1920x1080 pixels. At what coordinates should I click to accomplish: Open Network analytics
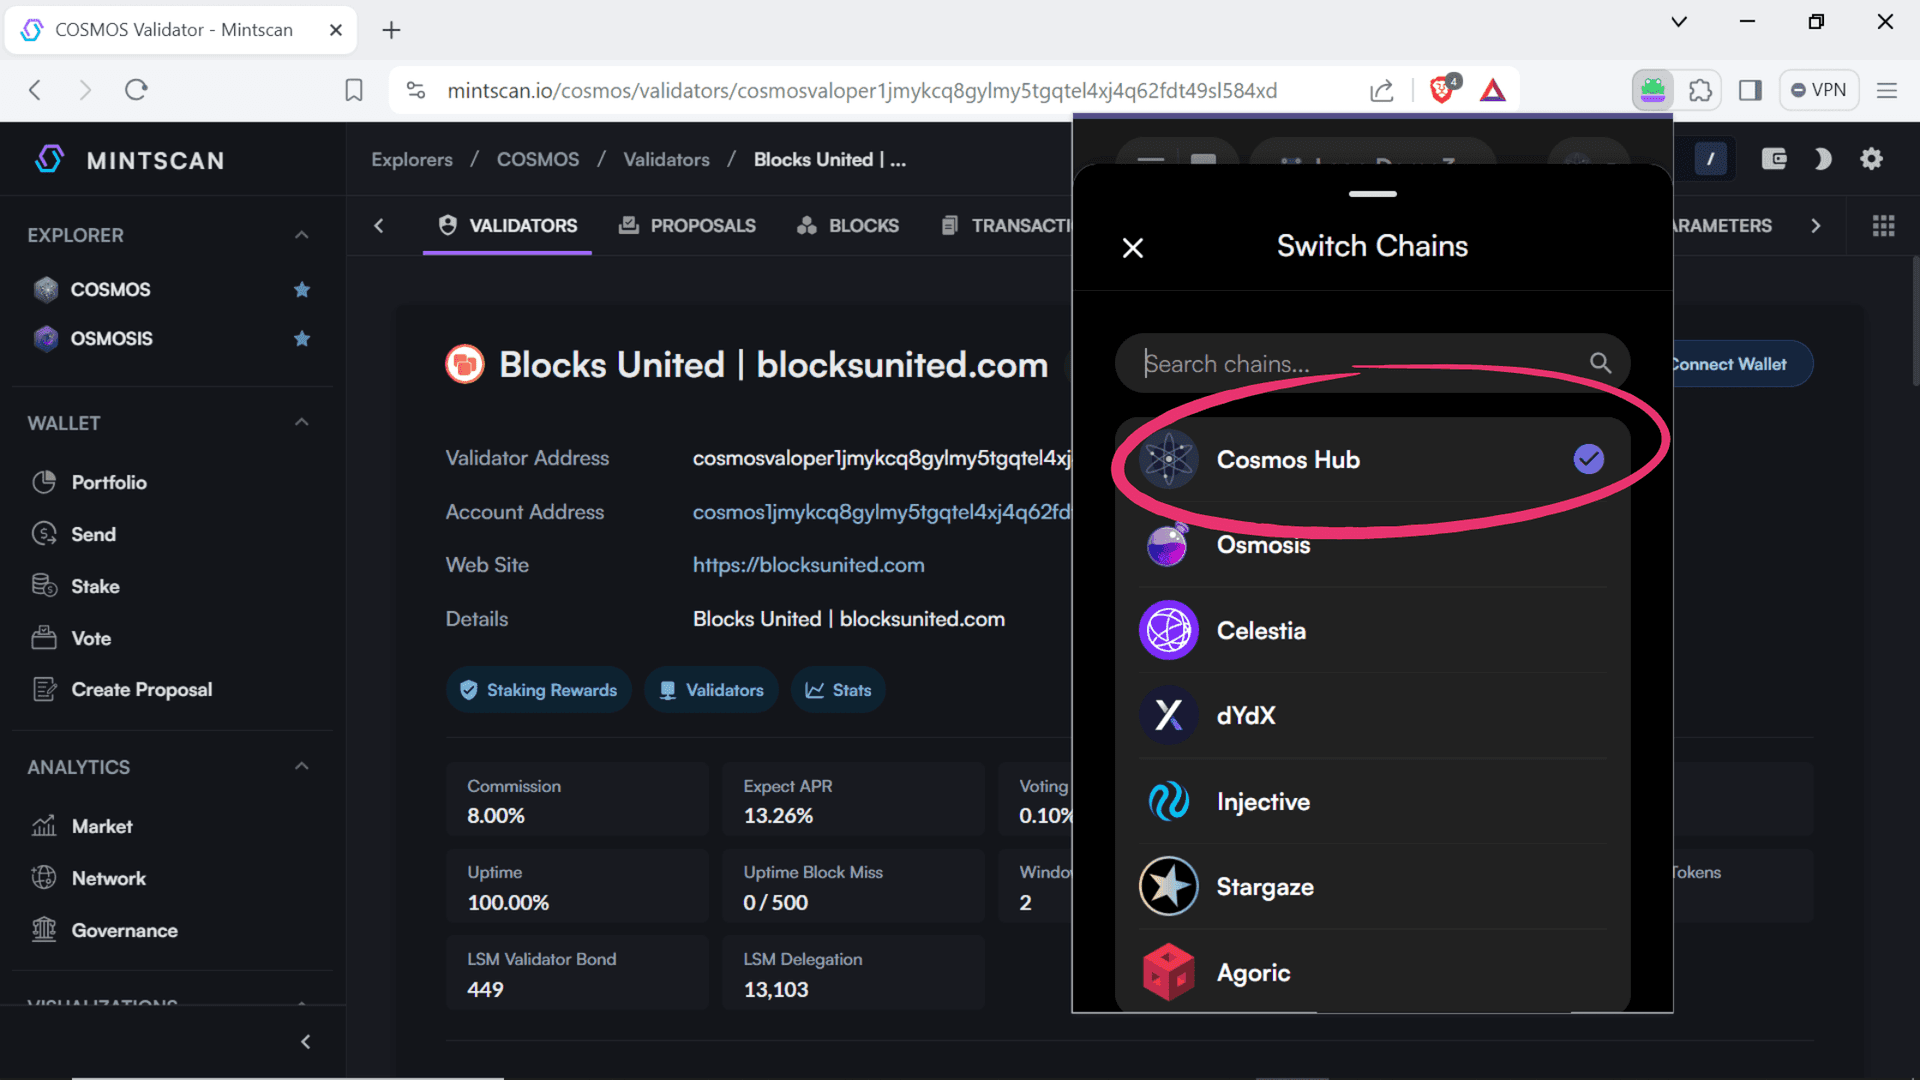coord(108,879)
